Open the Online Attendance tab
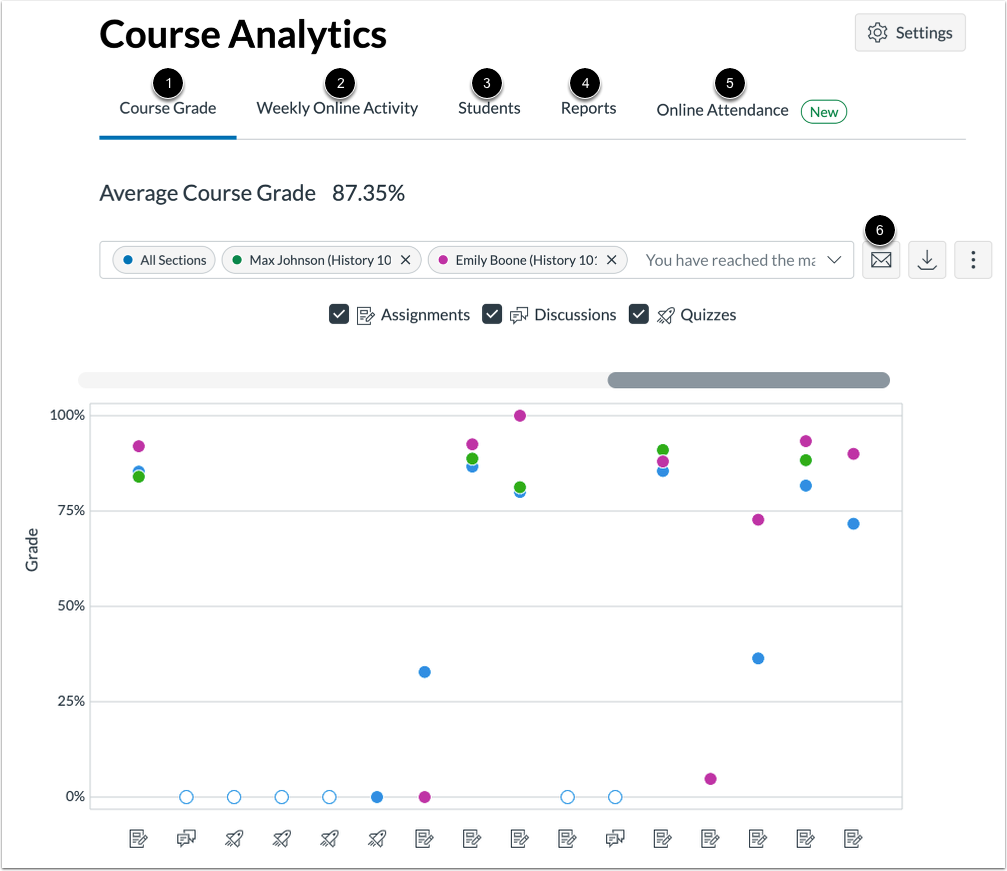 coord(722,109)
